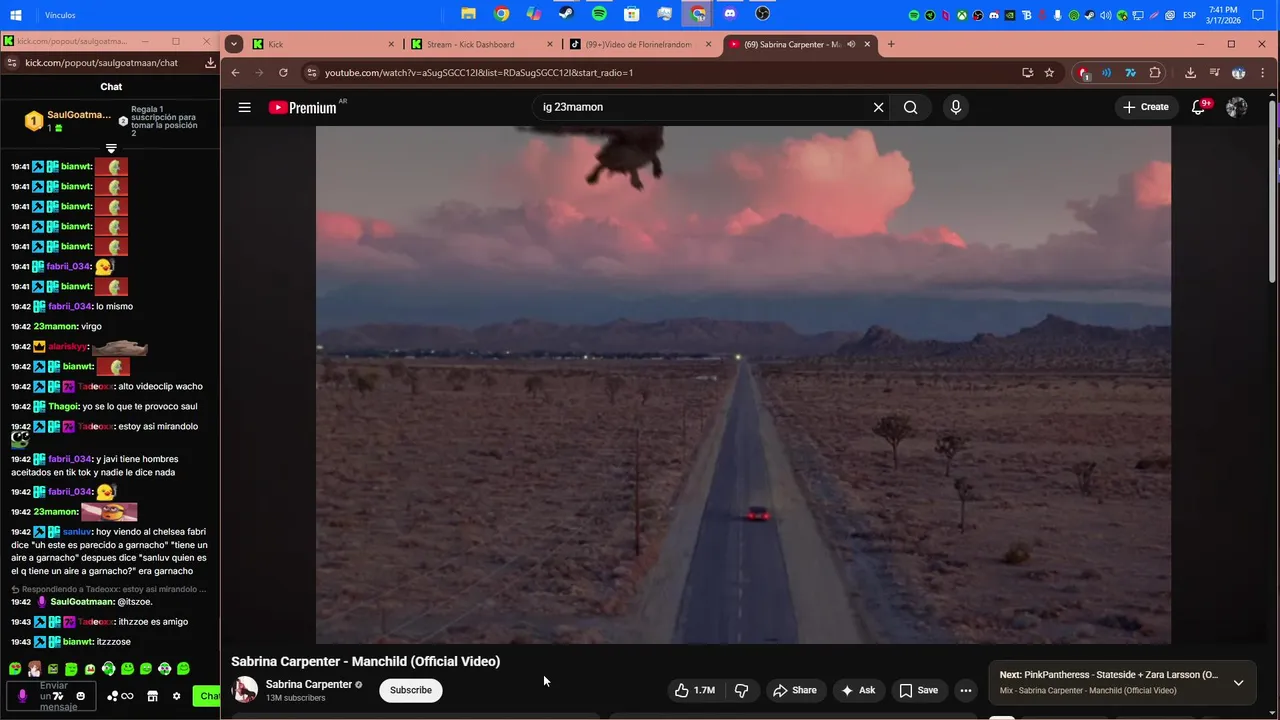The height and width of the screenshot is (720, 1280).
Task: Like the Manchild video
Action: point(694,690)
